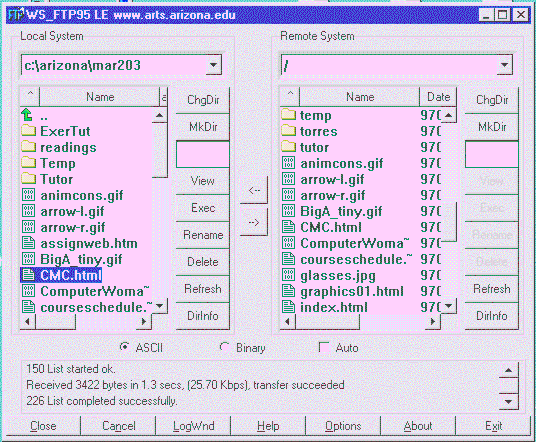Click log pane scroll-down arrow
The width and height of the screenshot is (536, 442).
(x=508, y=402)
